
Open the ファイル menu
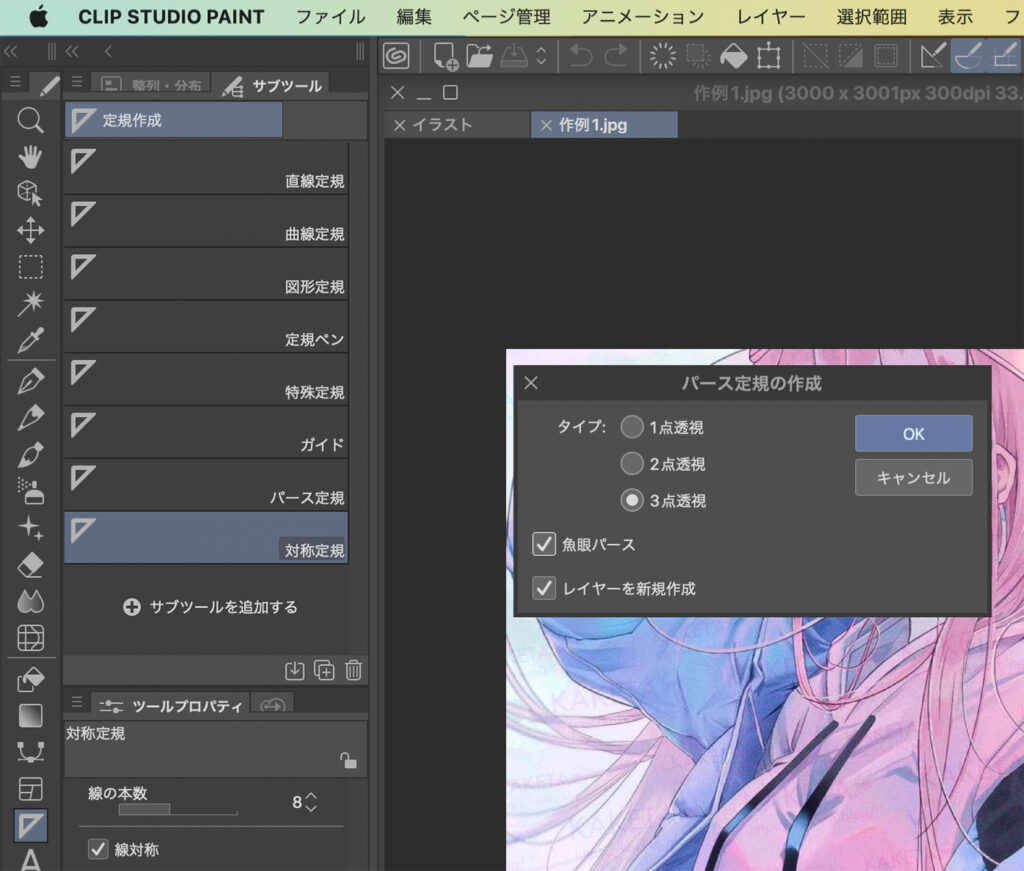tap(330, 17)
